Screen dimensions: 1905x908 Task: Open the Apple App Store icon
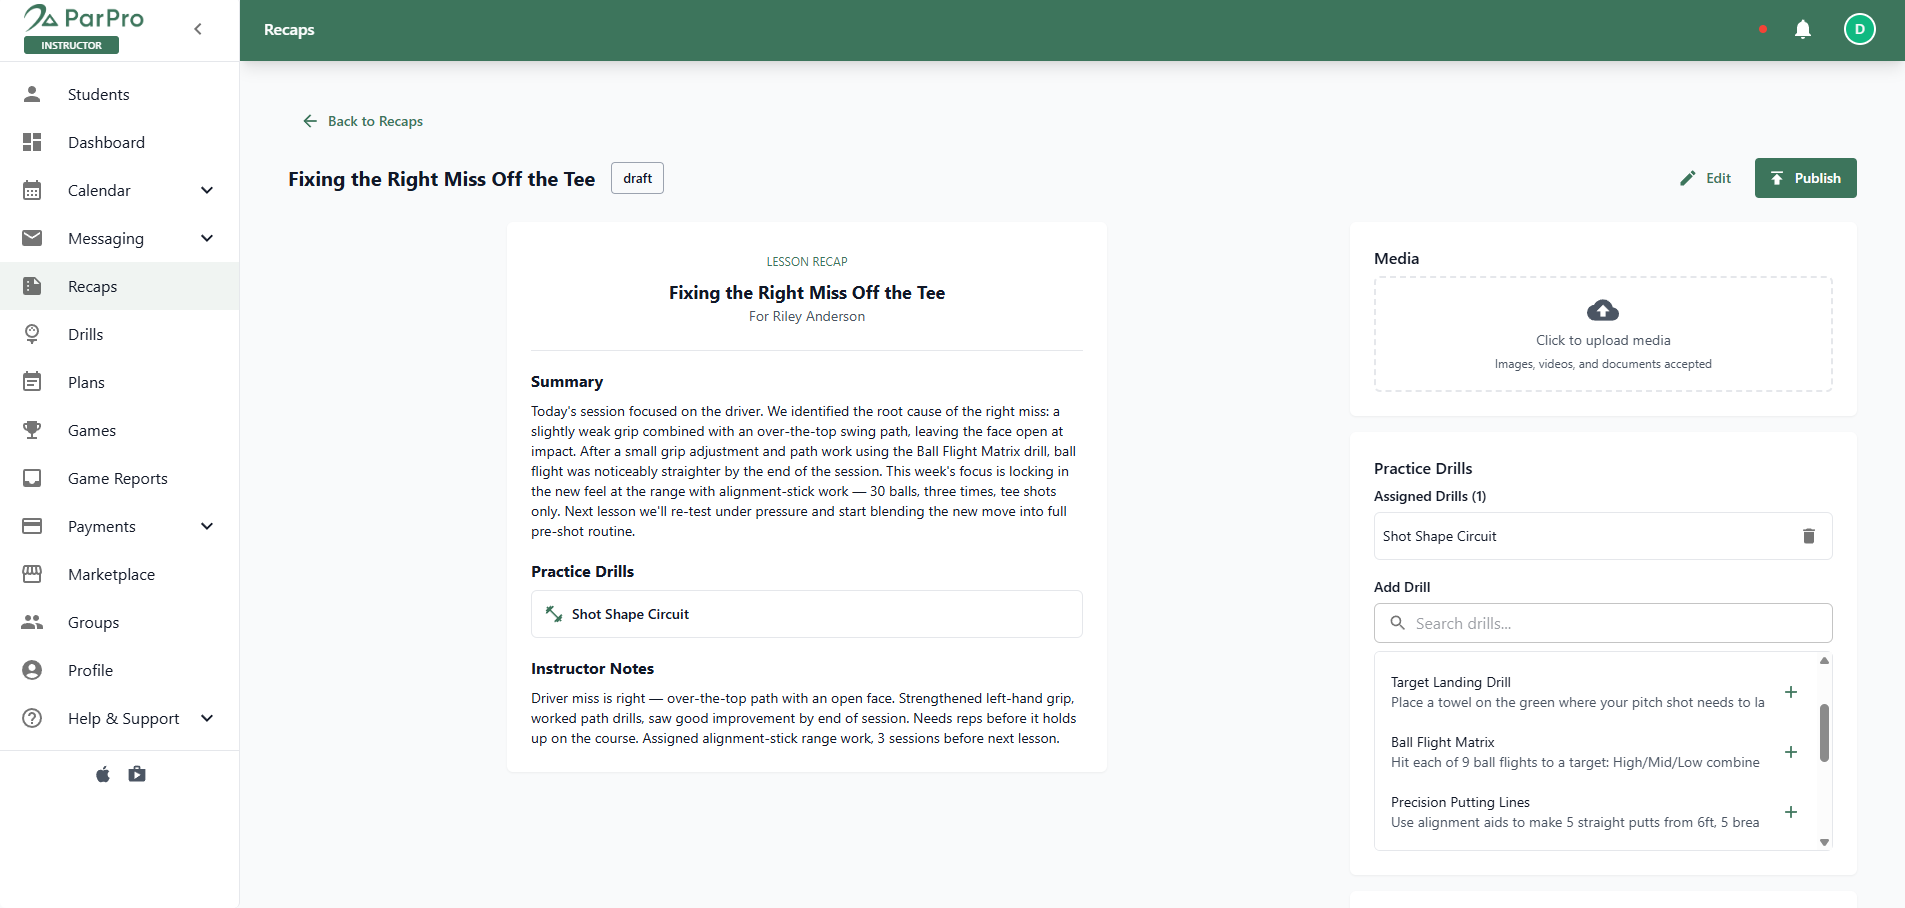[103, 774]
